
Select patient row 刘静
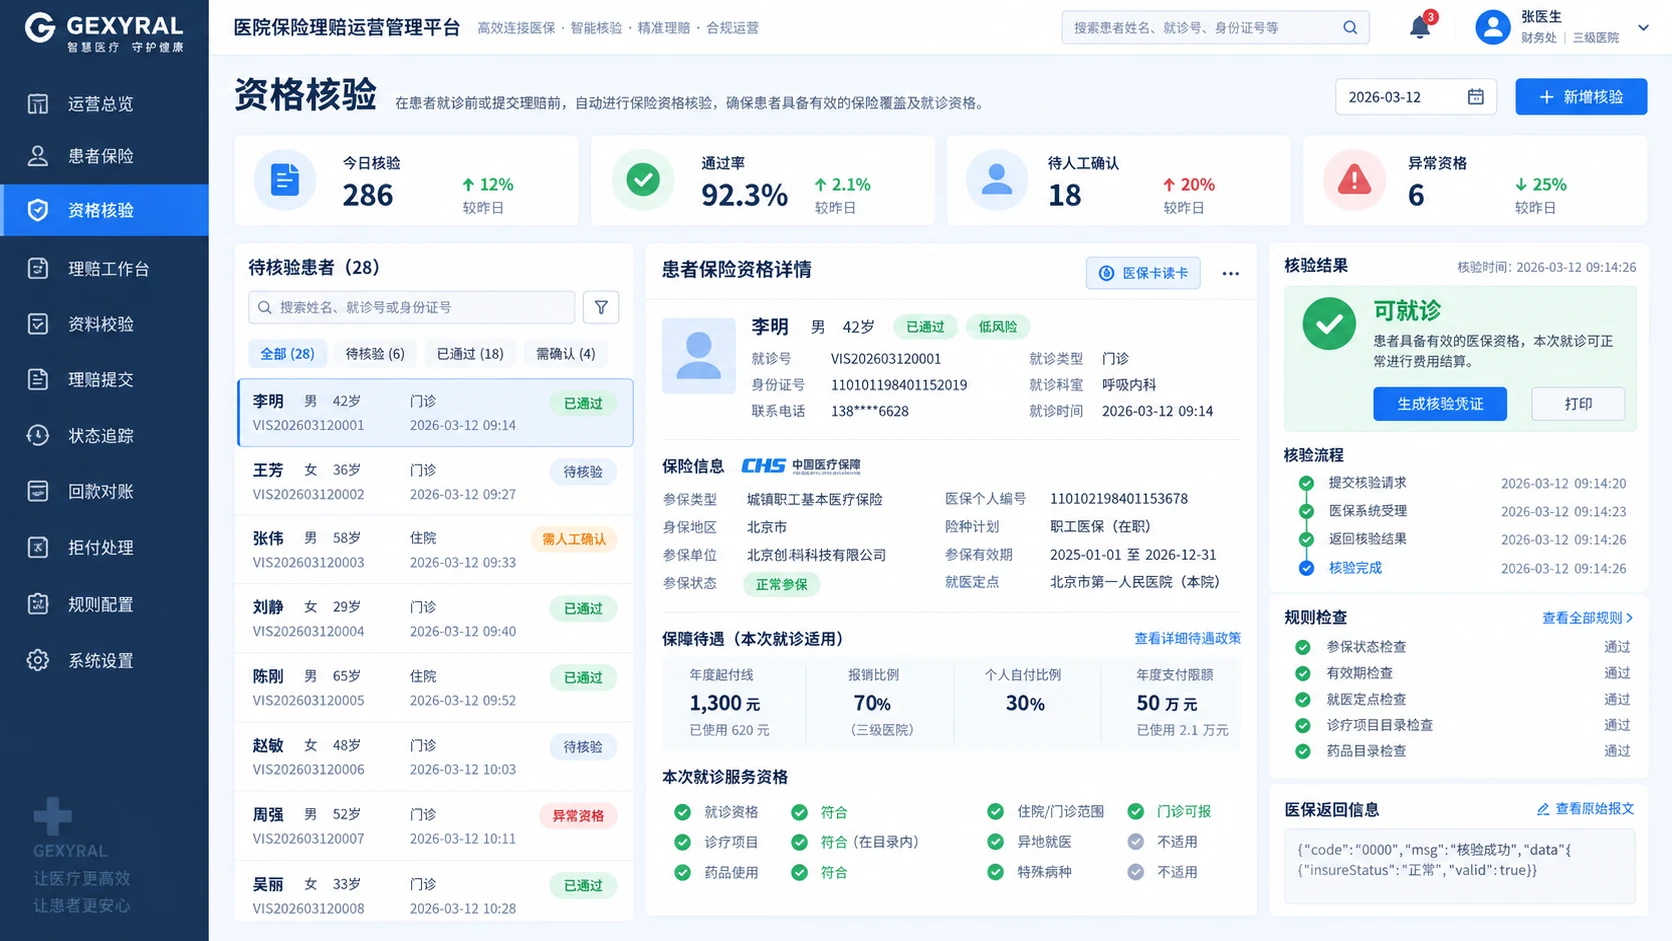(x=435, y=619)
